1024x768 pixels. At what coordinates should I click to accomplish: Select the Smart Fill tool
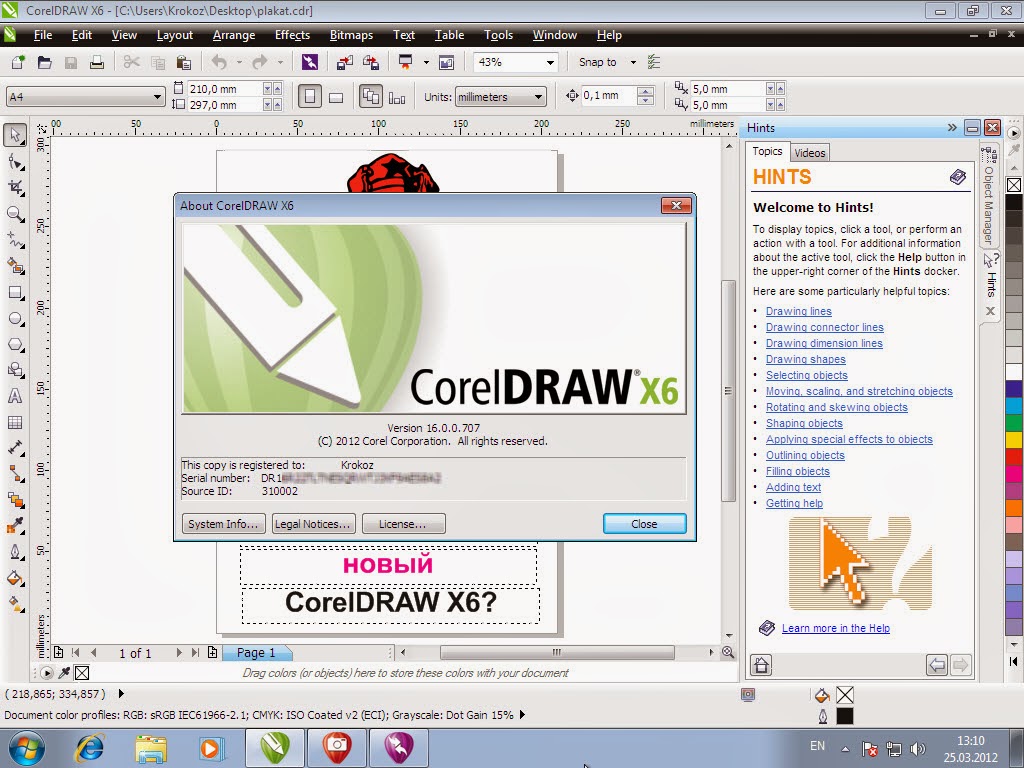tap(15, 266)
